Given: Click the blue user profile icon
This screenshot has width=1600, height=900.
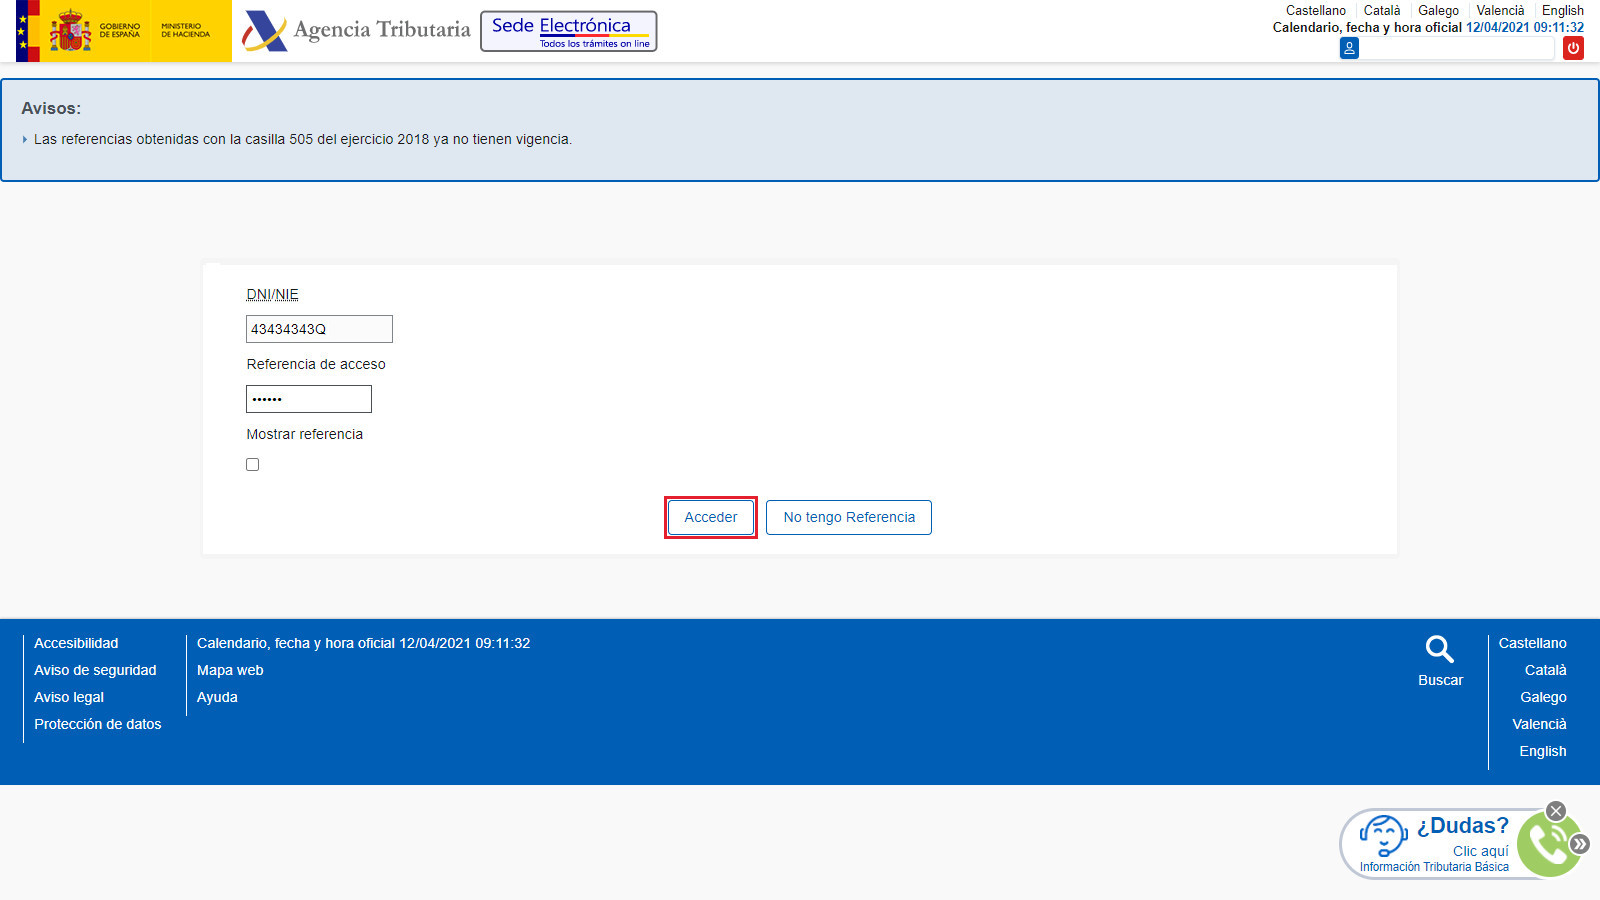Looking at the screenshot, I should click(x=1349, y=48).
